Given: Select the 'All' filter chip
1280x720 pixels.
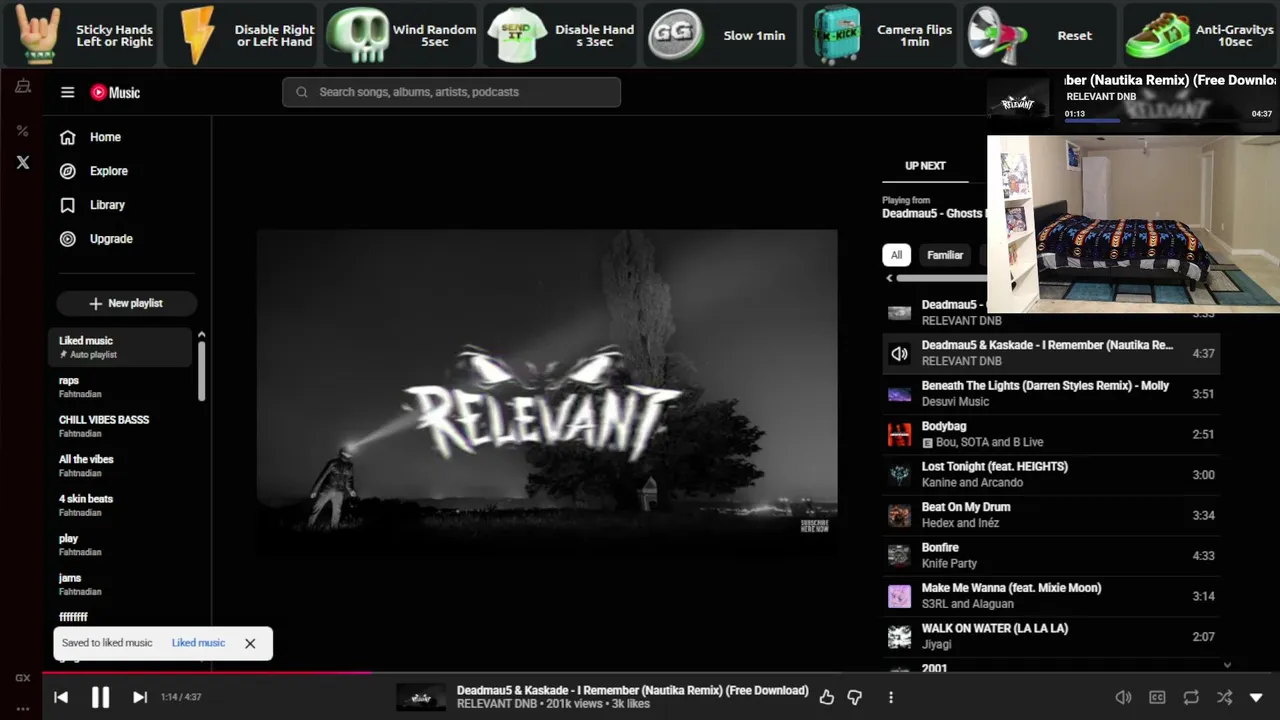Looking at the screenshot, I should [x=896, y=255].
